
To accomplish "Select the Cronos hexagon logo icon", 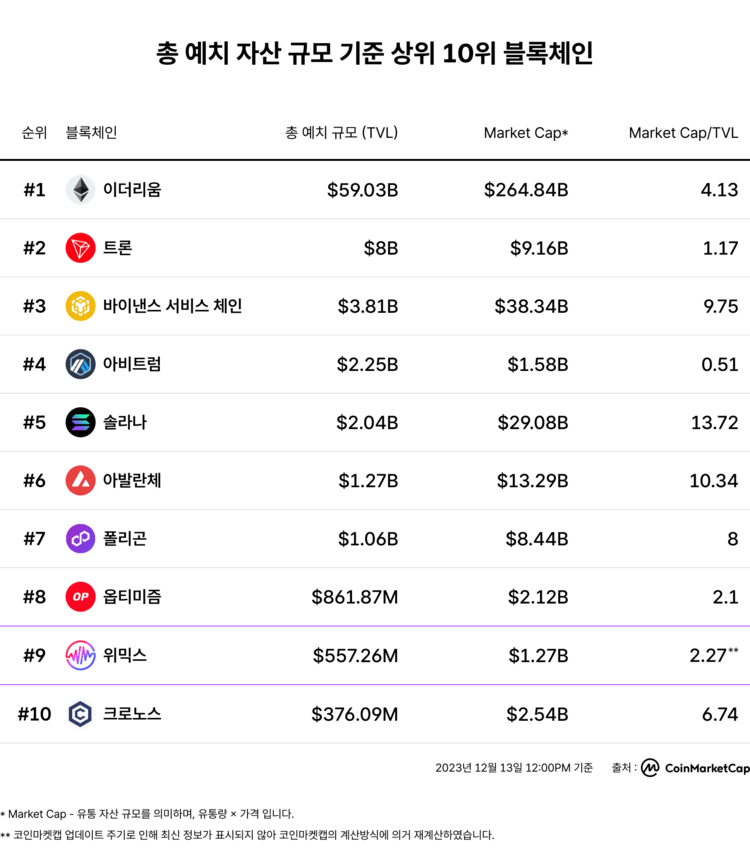I will click(x=80, y=713).
